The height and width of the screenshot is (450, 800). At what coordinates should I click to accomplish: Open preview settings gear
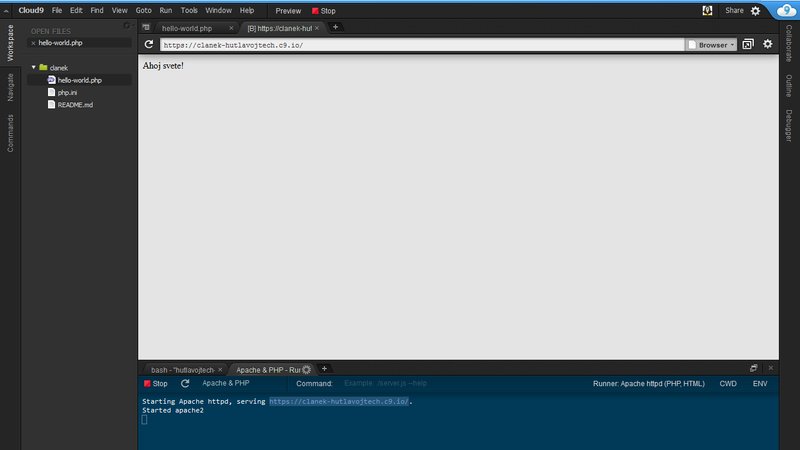(767, 44)
